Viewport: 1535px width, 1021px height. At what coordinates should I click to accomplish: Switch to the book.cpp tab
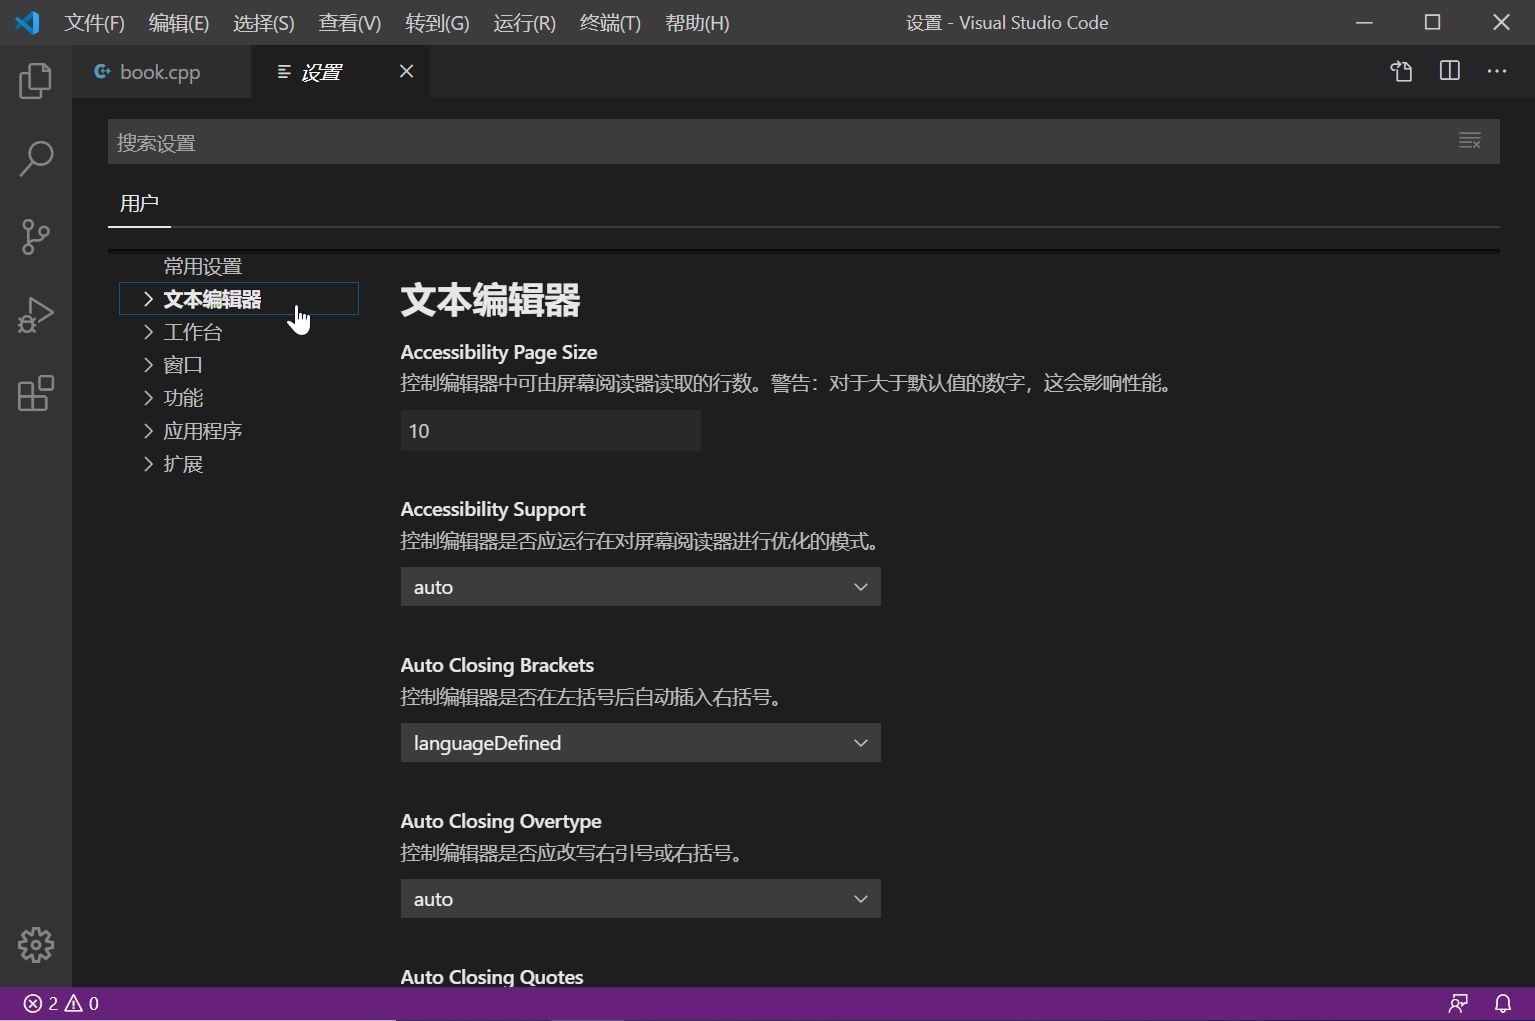pos(160,72)
